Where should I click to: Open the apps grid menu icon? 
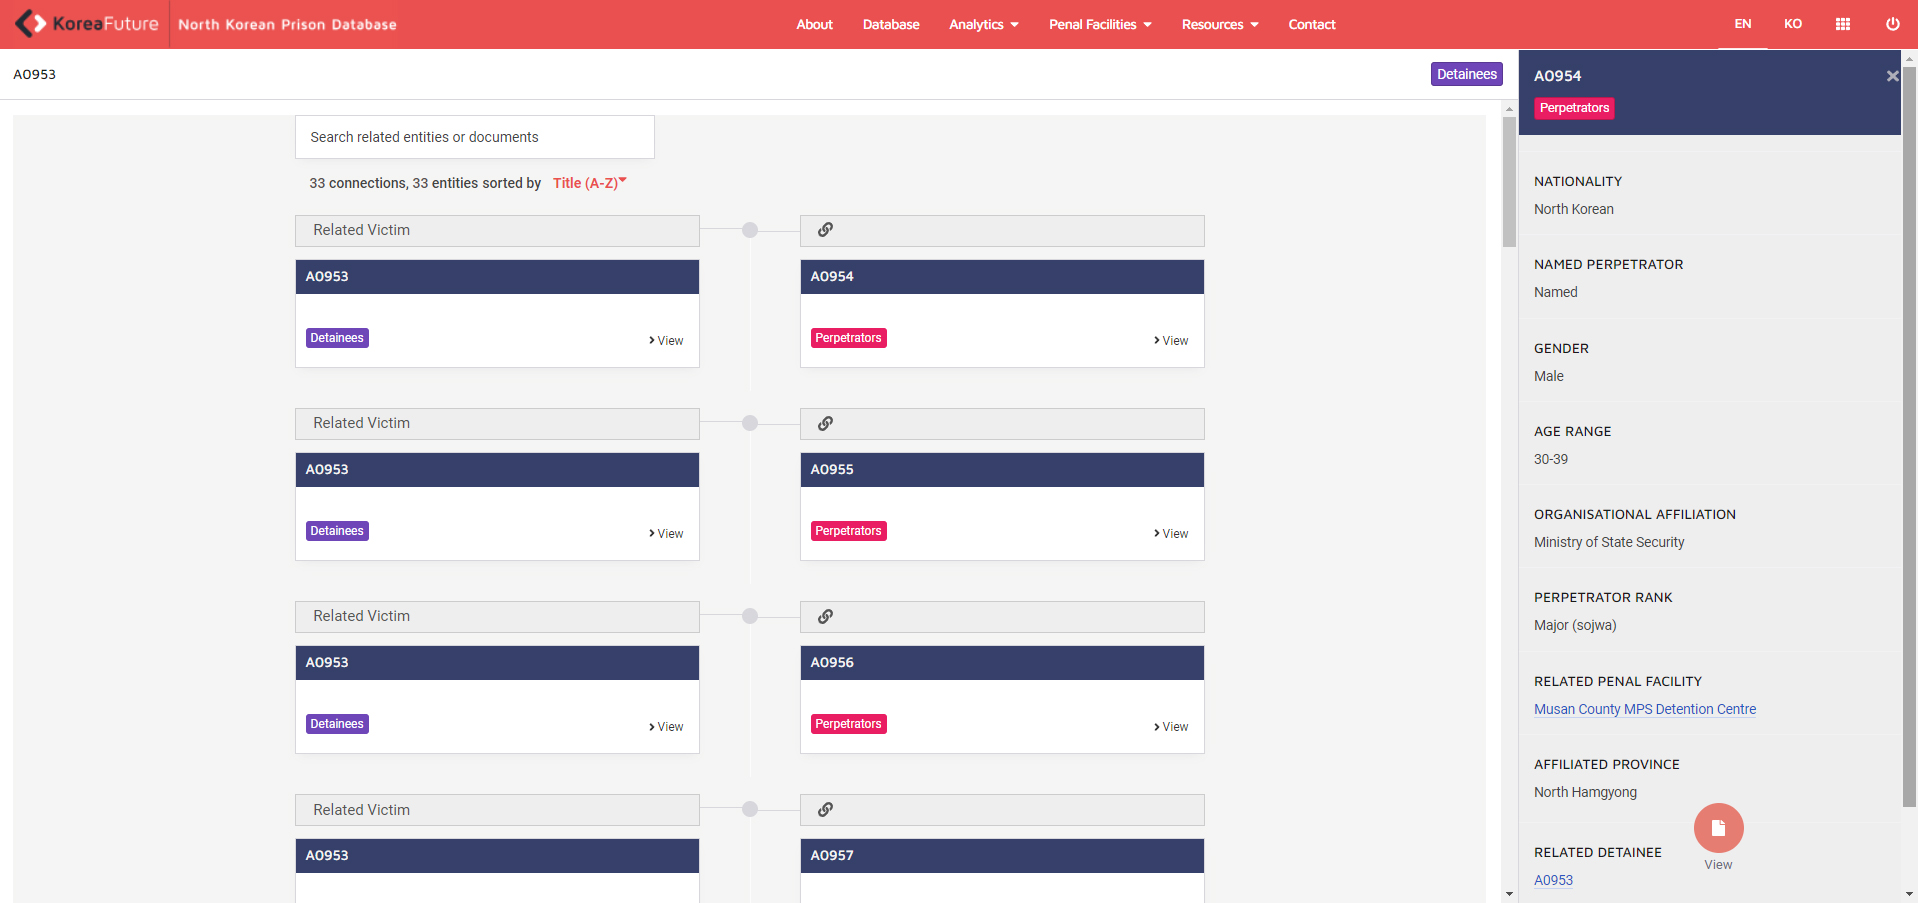[1842, 24]
